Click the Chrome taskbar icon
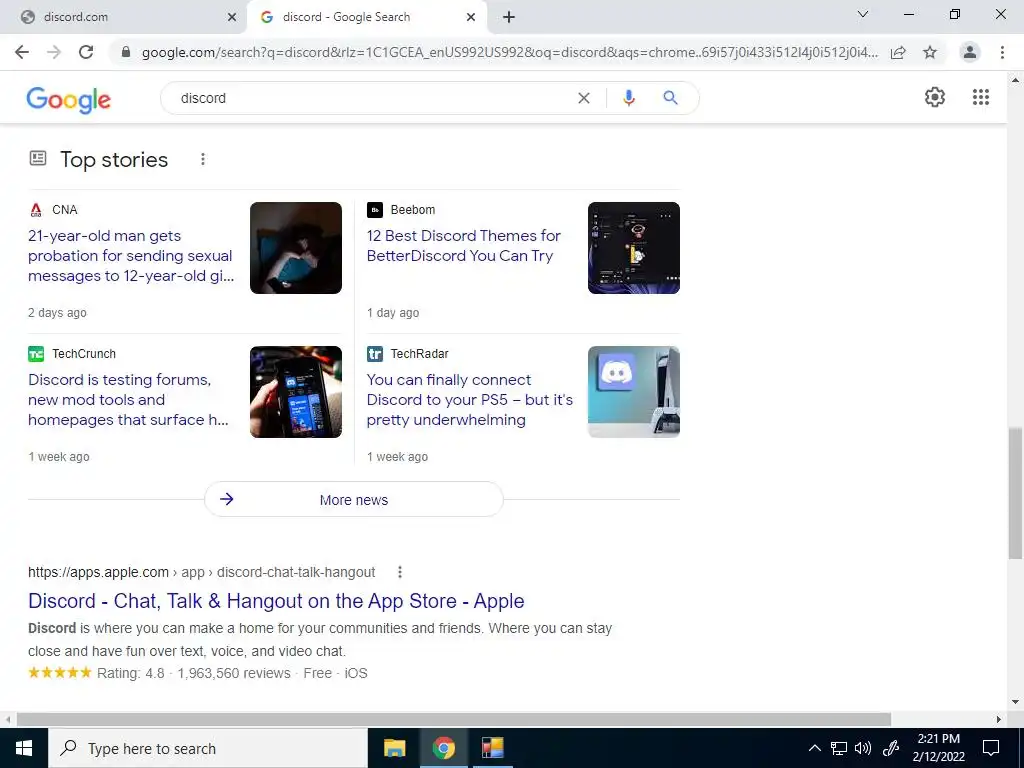 click(x=443, y=748)
